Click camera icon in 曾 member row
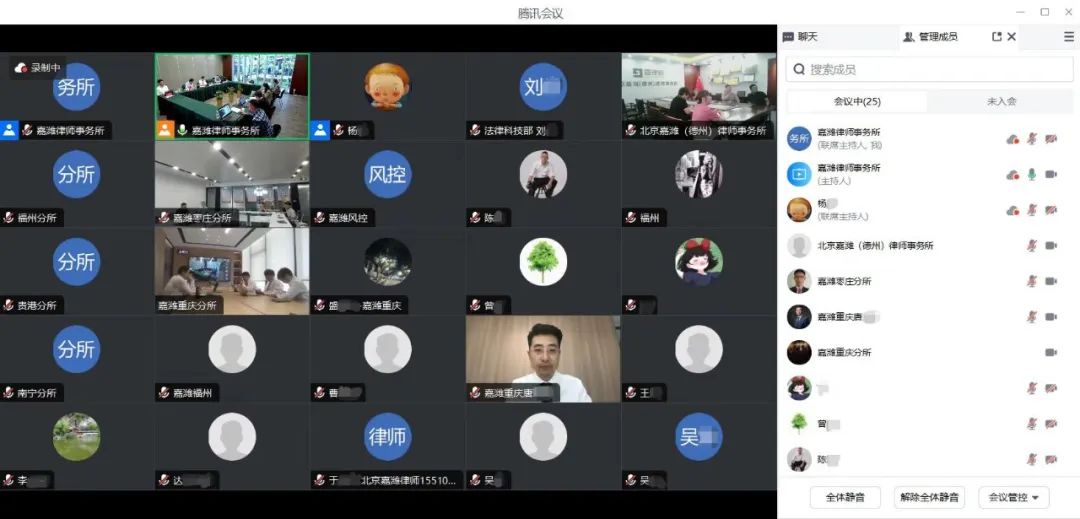1080x519 pixels. click(x=1050, y=424)
